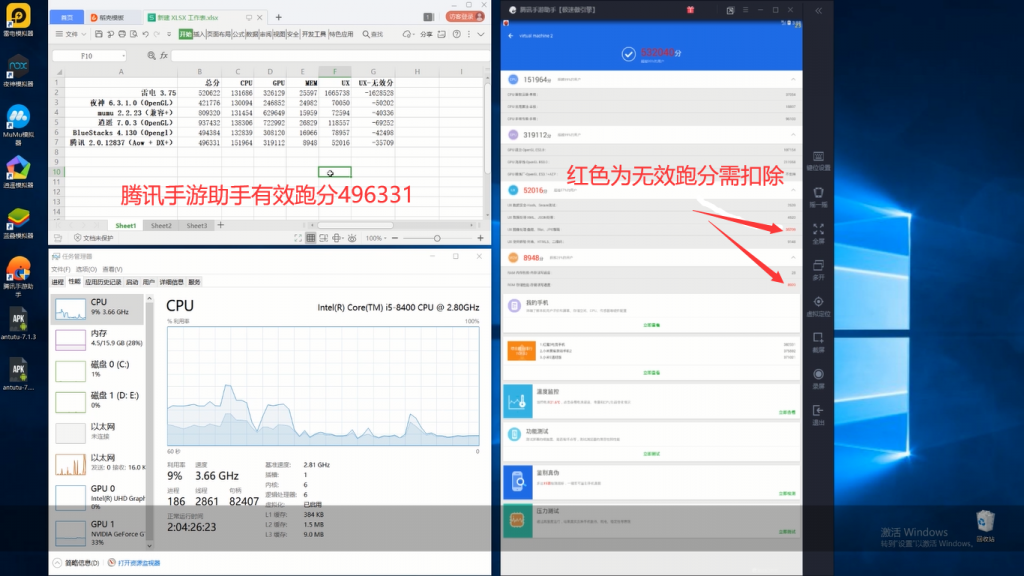The height and width of the screenshot is (576, 1024).
Task: Toggle the normal grid view button in WPS status bar
Action: 311,238
